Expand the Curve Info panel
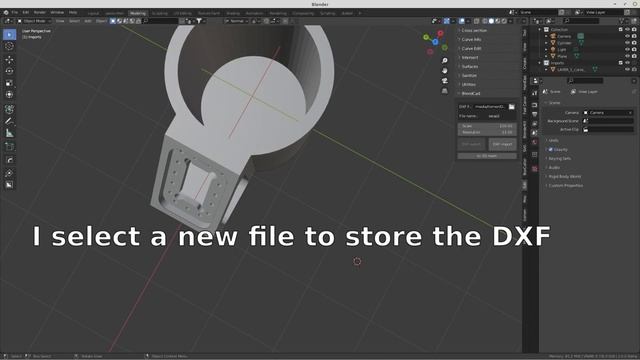Screen dimensions: 640x360 [x=471, y=39]
